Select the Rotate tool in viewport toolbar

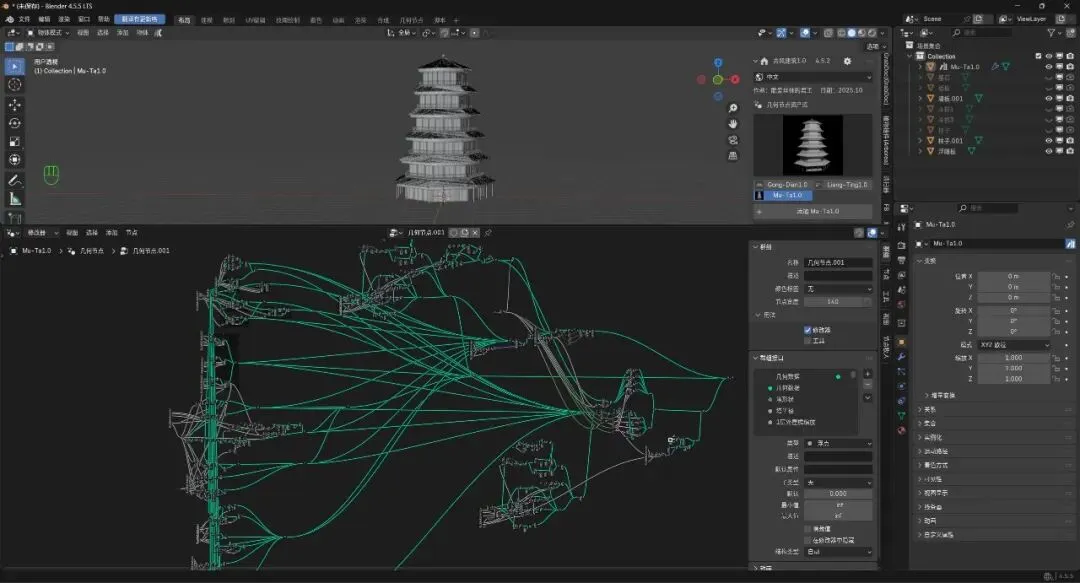click(15, 123)
